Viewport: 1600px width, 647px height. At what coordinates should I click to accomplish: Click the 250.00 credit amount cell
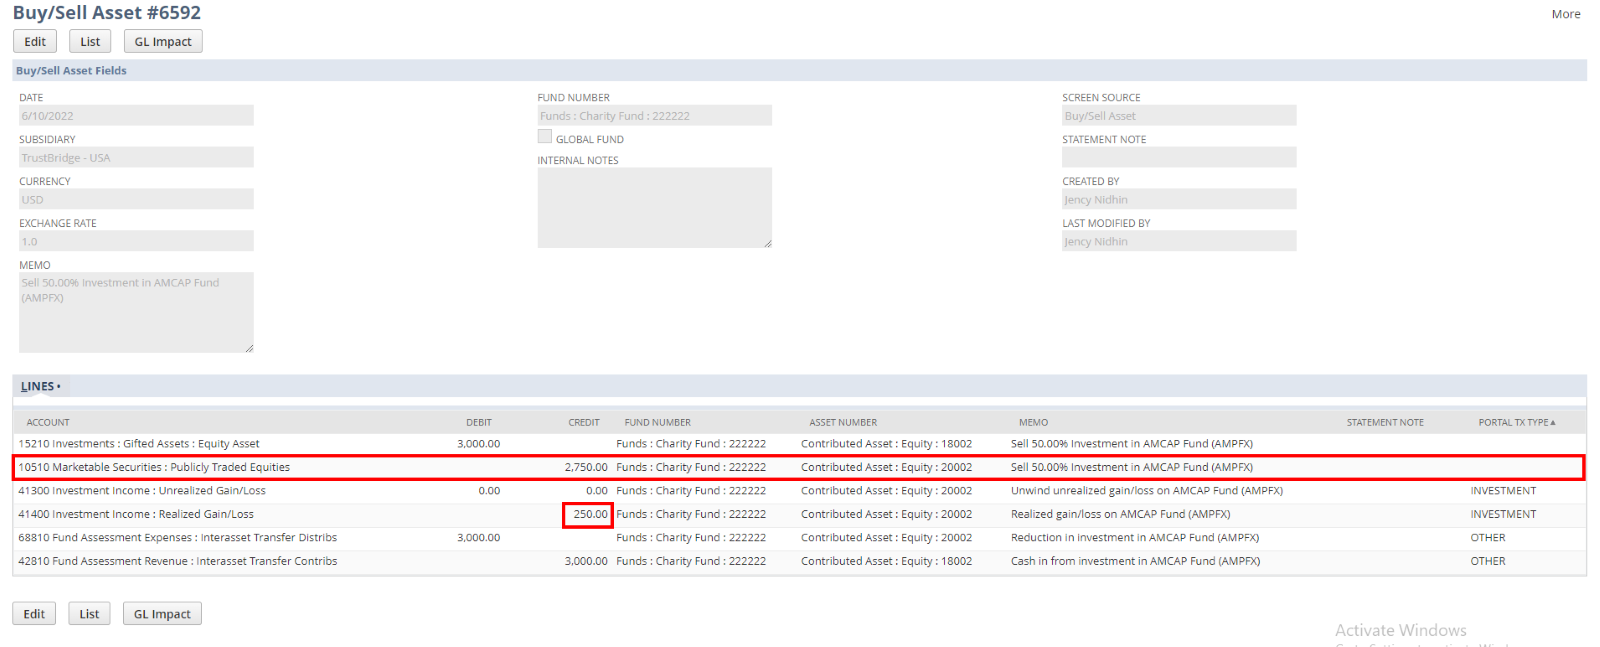pos(589,514)
